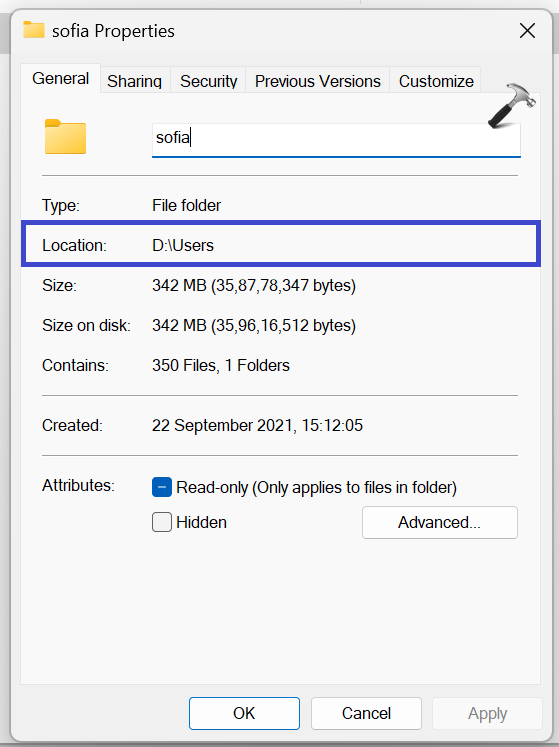The image size is (559, 747).
Task: Click the 350 Files, 1 Folders text
Action: pyautogui.click(x=221, y=365)
